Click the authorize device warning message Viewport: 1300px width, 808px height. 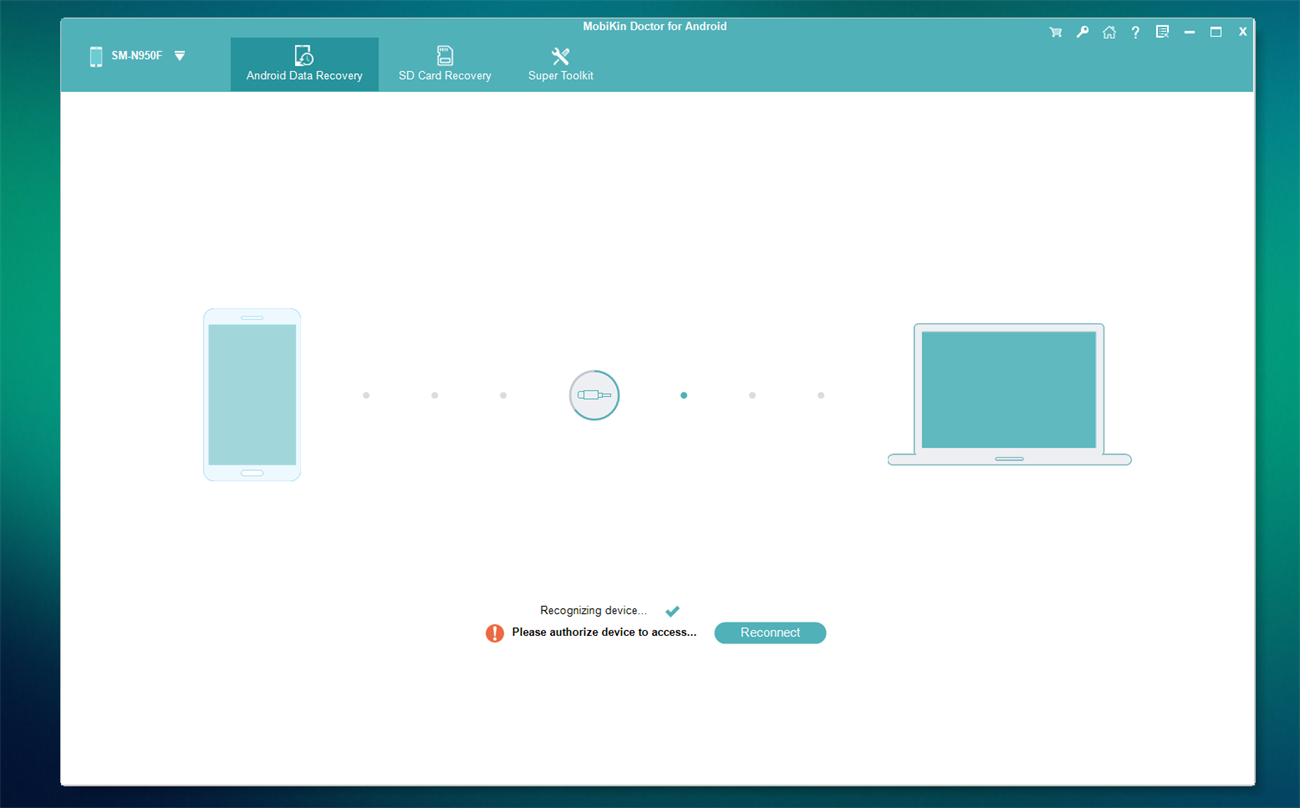coord(604,633)
